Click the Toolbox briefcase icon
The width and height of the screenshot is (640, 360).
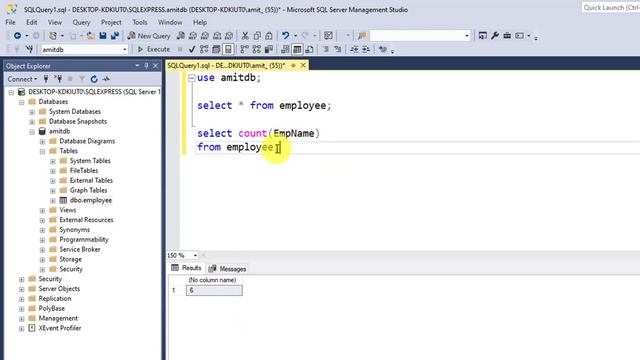tap(507, 36)
